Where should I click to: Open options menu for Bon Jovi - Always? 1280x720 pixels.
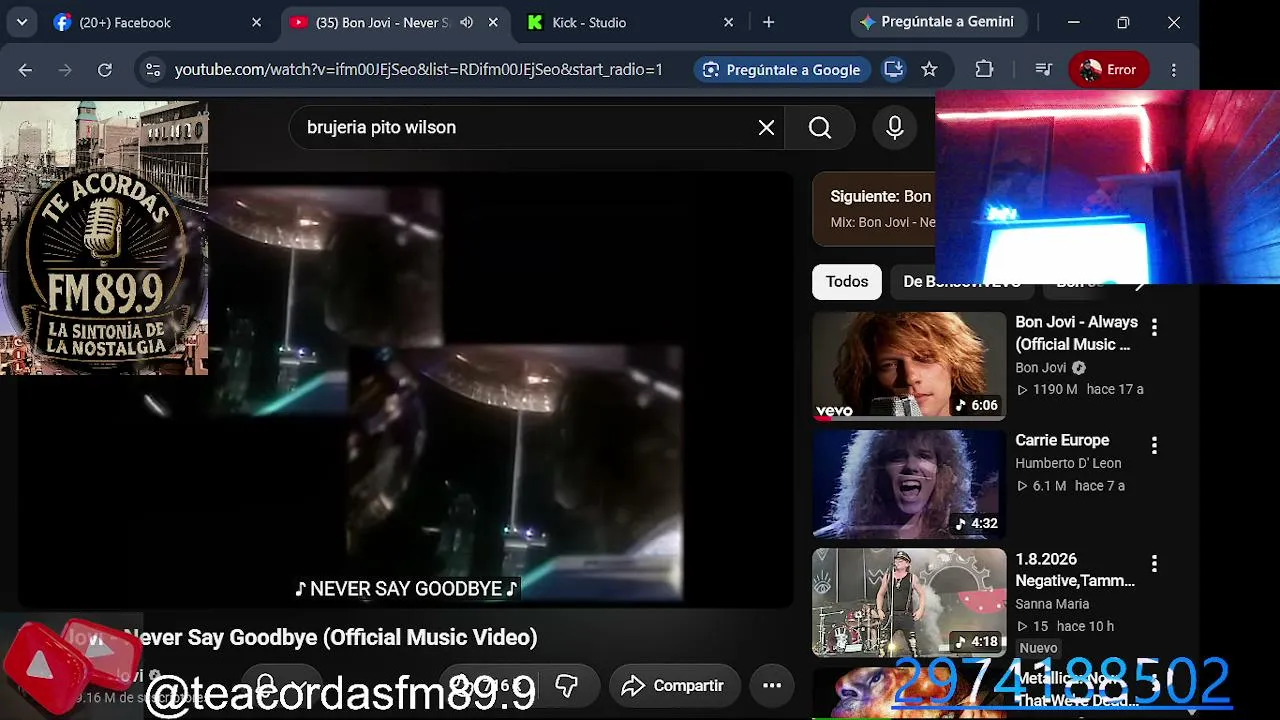(x=1154, y=327)
